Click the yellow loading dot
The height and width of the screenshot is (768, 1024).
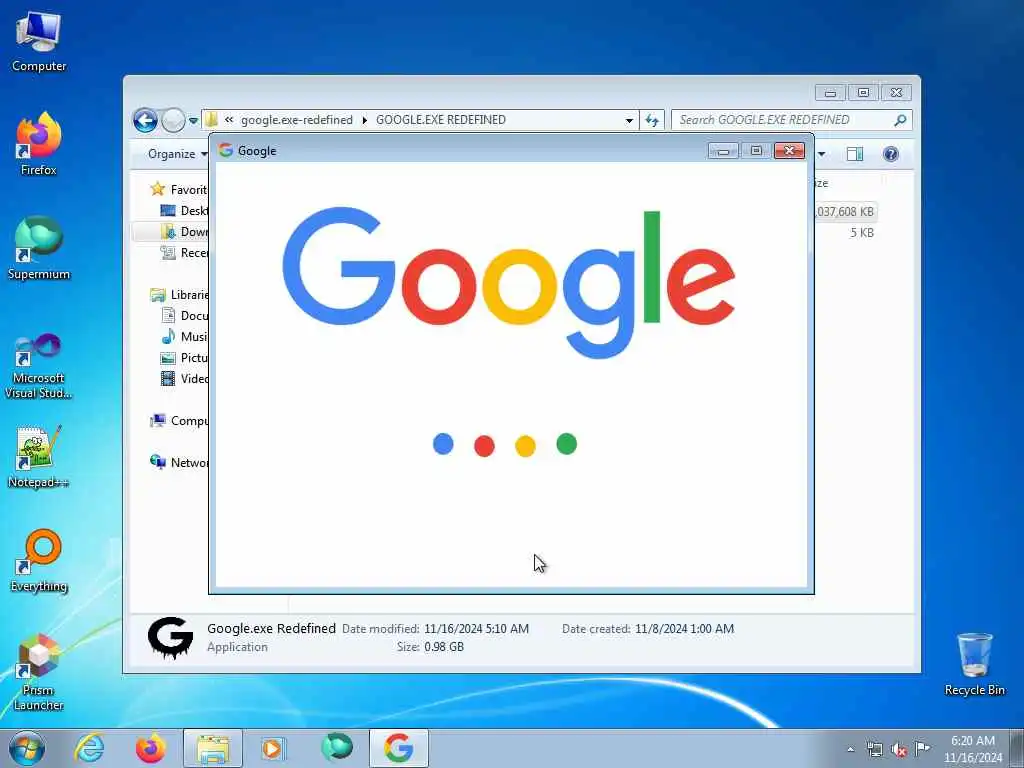[525, 446]
